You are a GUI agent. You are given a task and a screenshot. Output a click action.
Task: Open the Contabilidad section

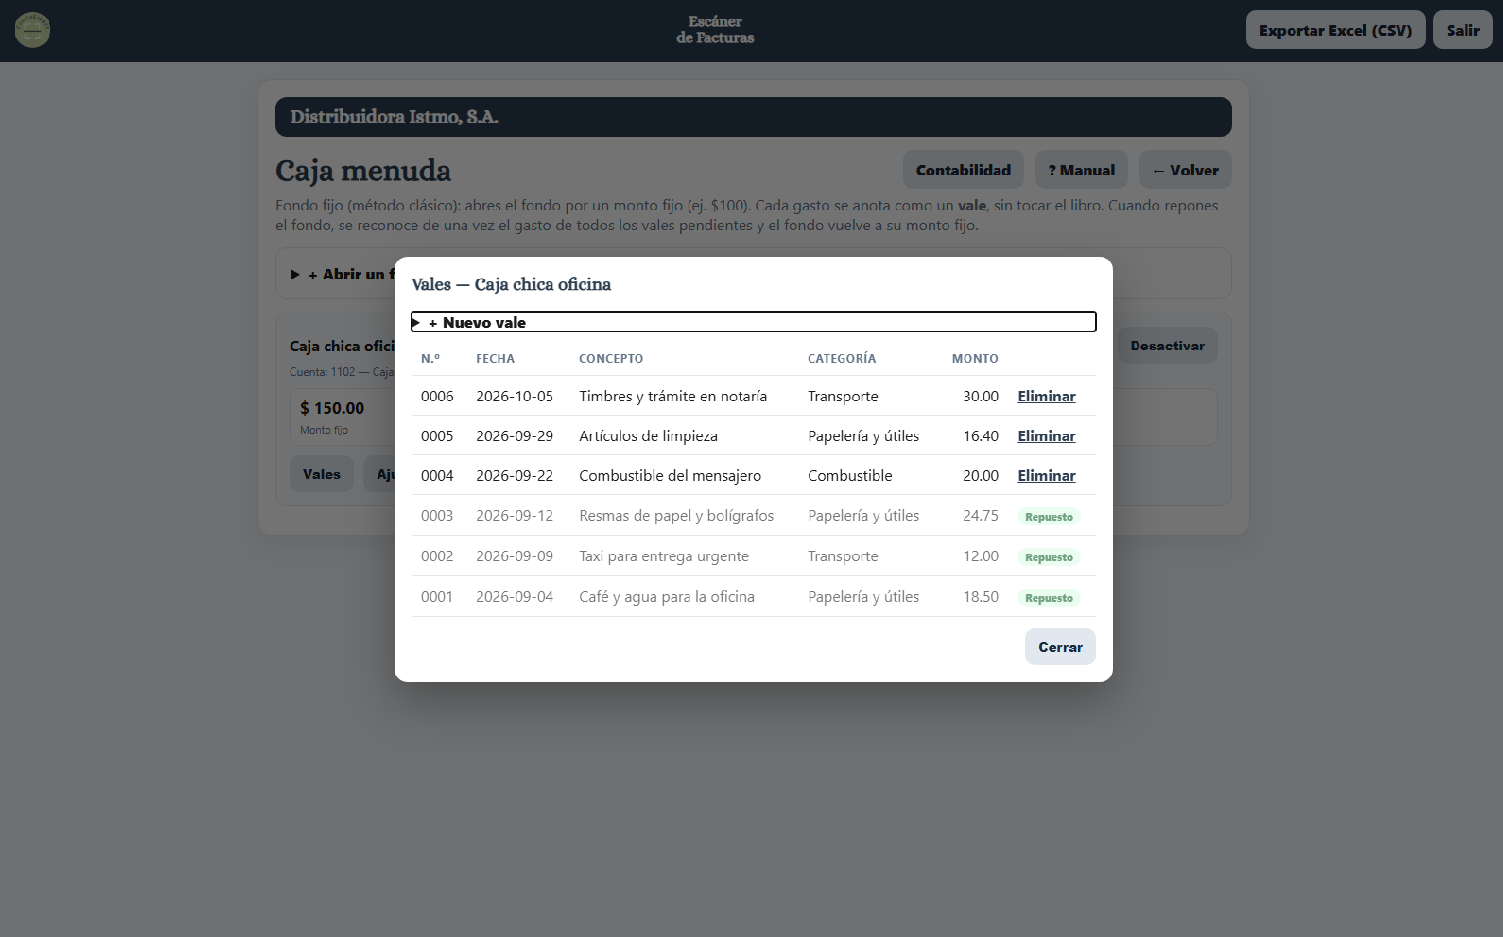pyautogui.click(x=963, y=170)
